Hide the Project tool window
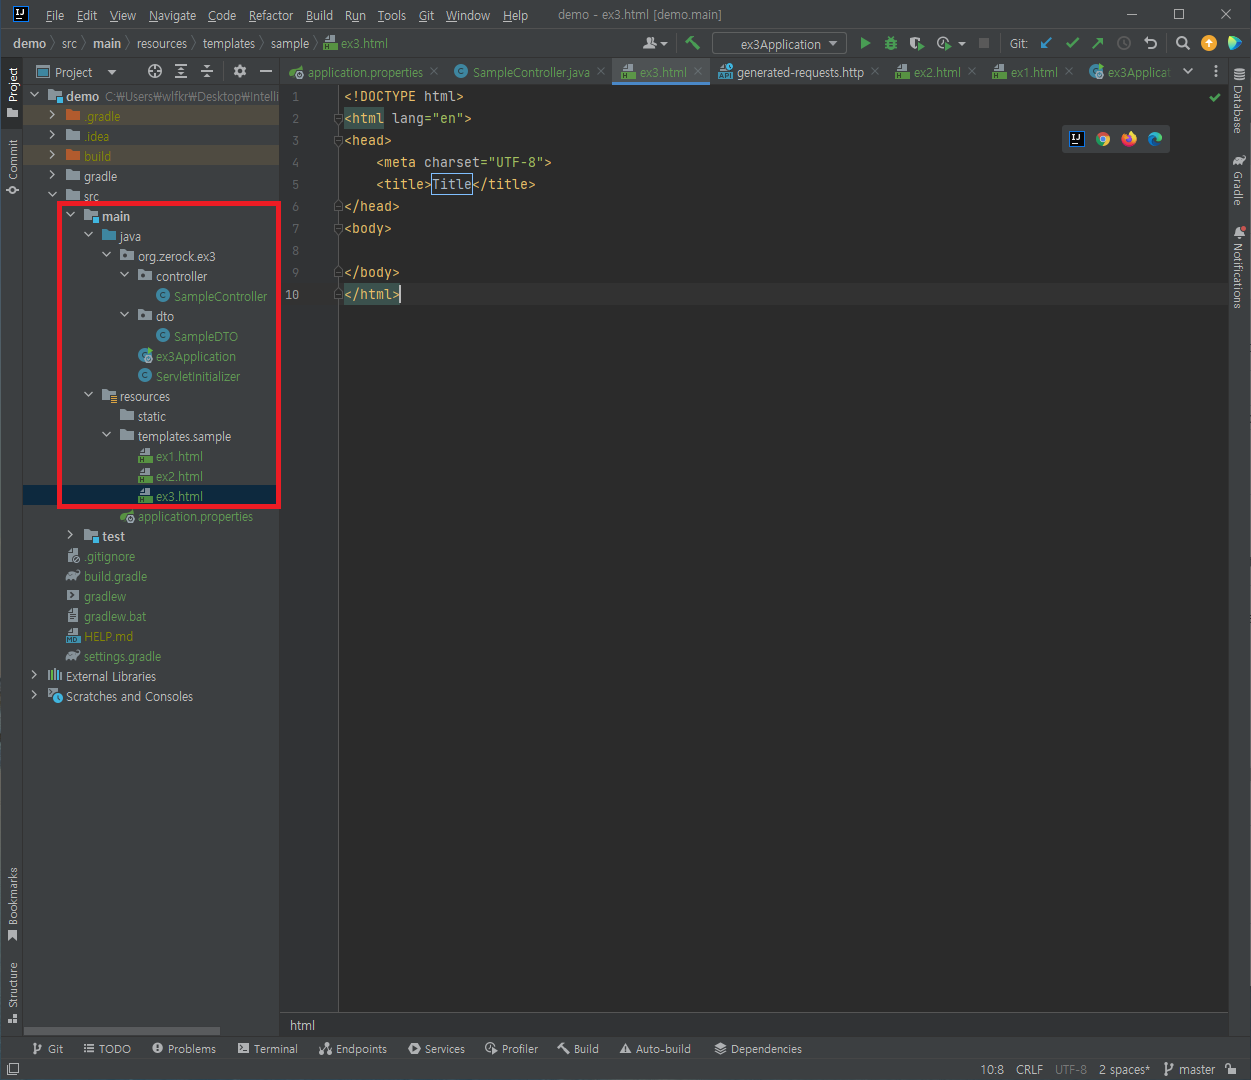Screen dimensions: 1251x1080 coord(266,71)
